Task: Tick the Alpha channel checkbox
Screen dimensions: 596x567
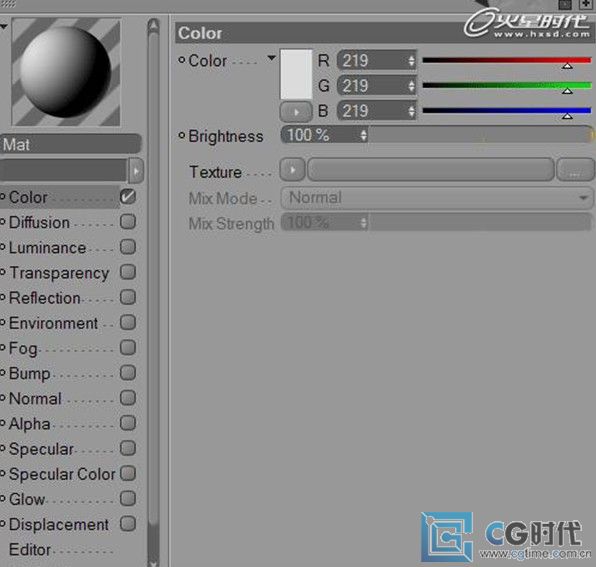Action: (128, 423)
